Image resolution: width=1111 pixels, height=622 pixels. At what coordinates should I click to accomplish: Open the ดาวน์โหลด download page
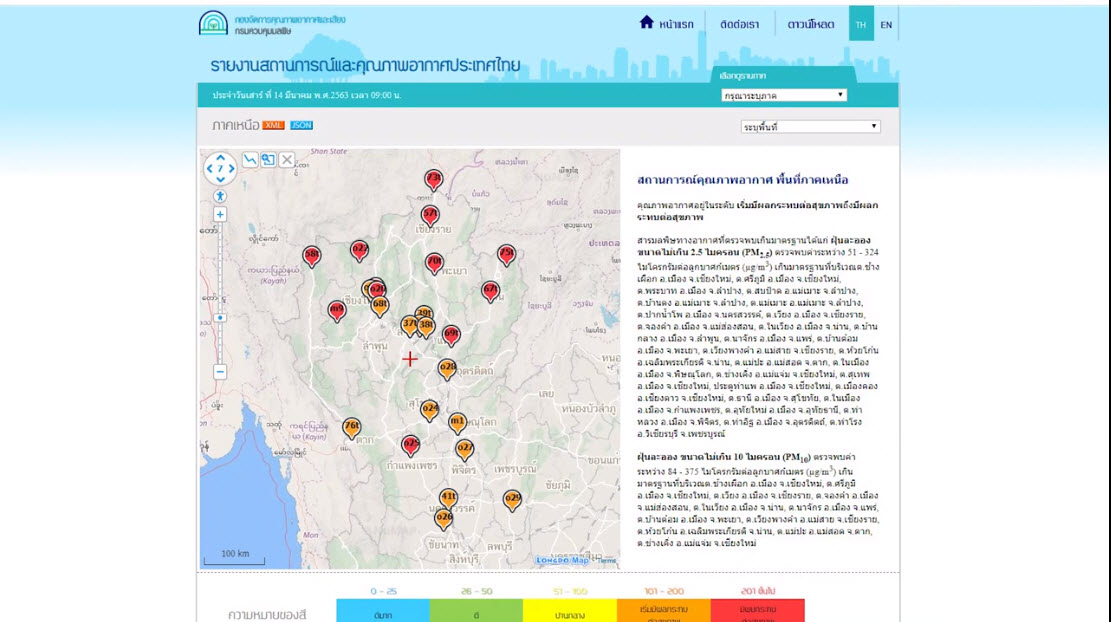(811, 24)
